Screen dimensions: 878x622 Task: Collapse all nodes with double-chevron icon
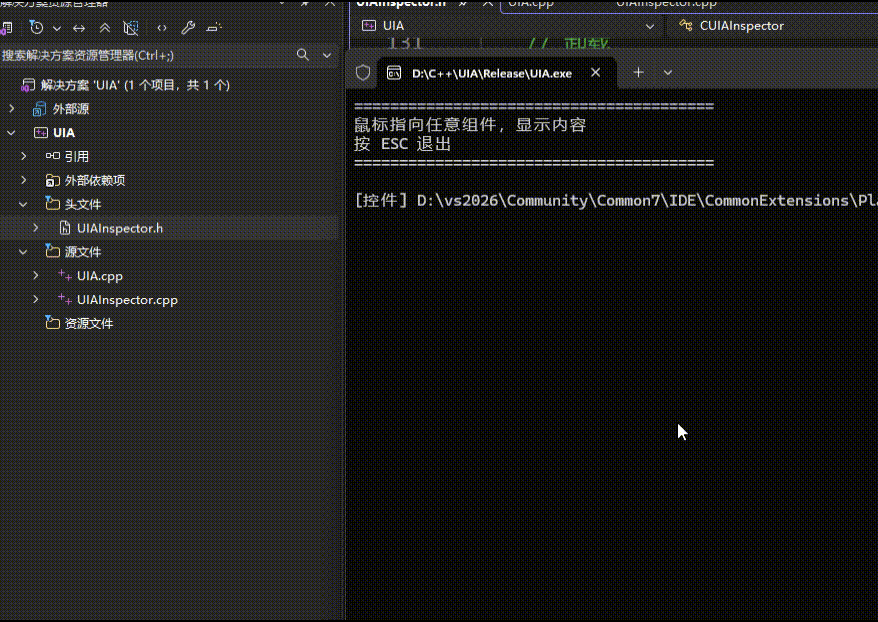105,28
